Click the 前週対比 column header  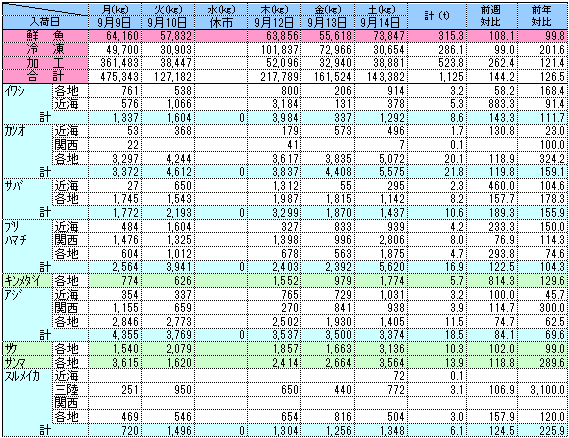click(x=492, y=16)
